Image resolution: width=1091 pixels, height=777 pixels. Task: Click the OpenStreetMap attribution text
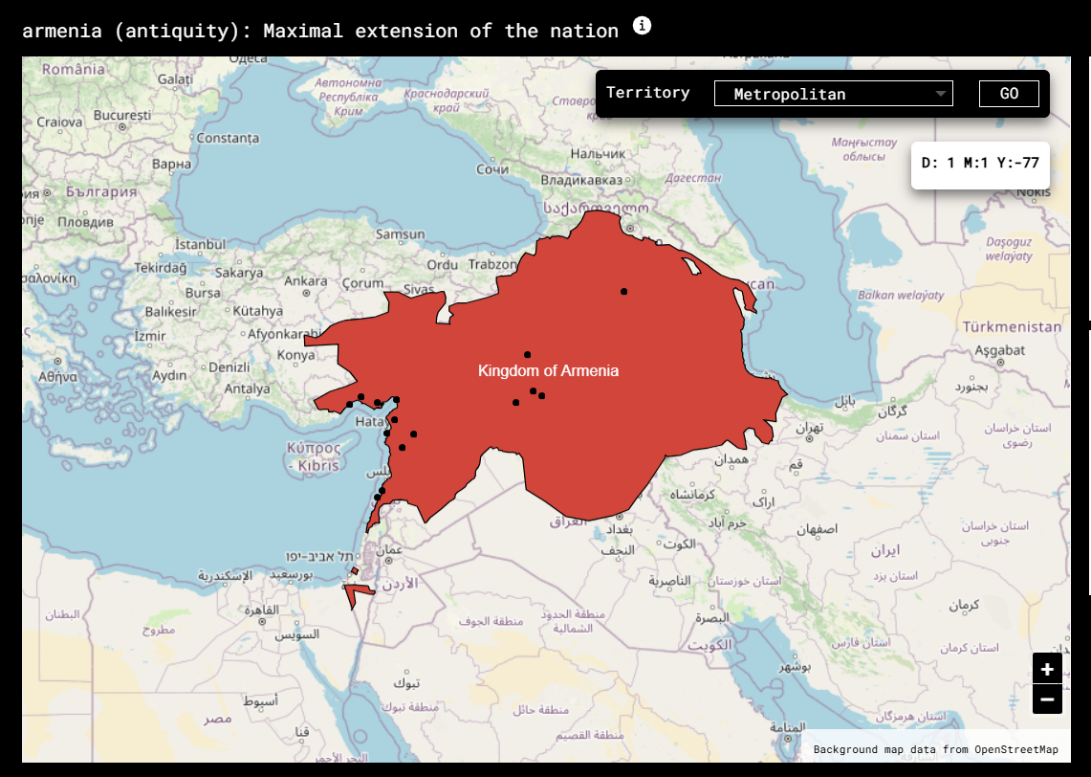(935, 749)
